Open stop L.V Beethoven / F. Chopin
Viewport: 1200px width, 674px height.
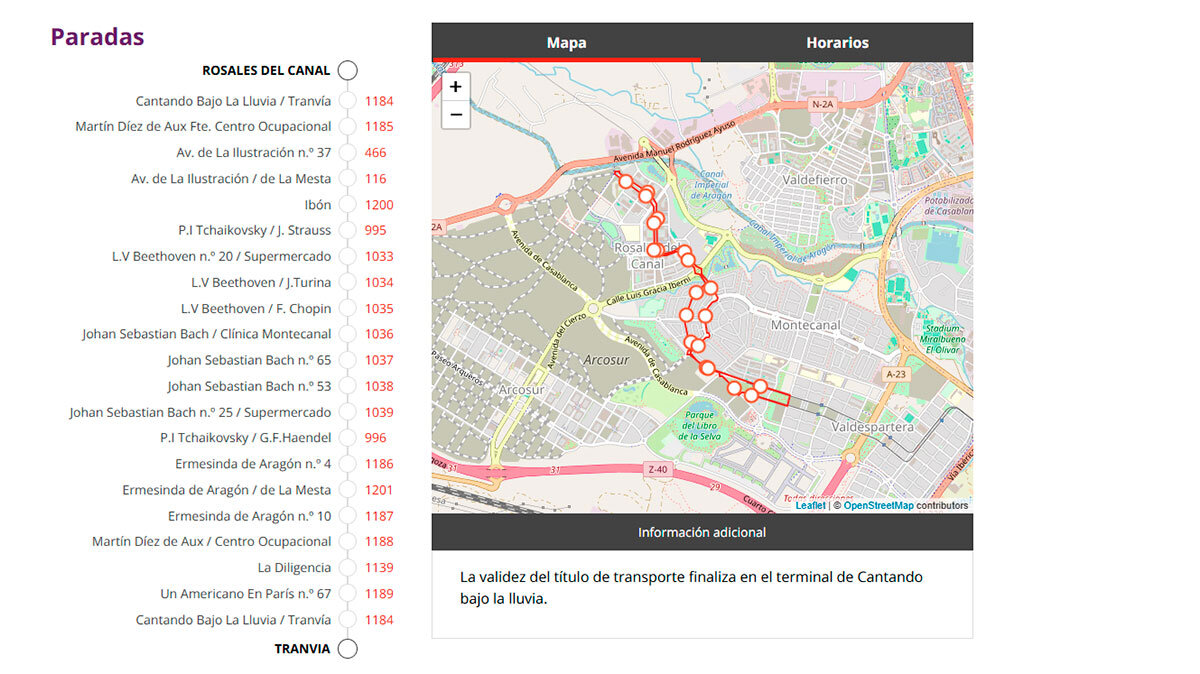[x=256, y=308]
